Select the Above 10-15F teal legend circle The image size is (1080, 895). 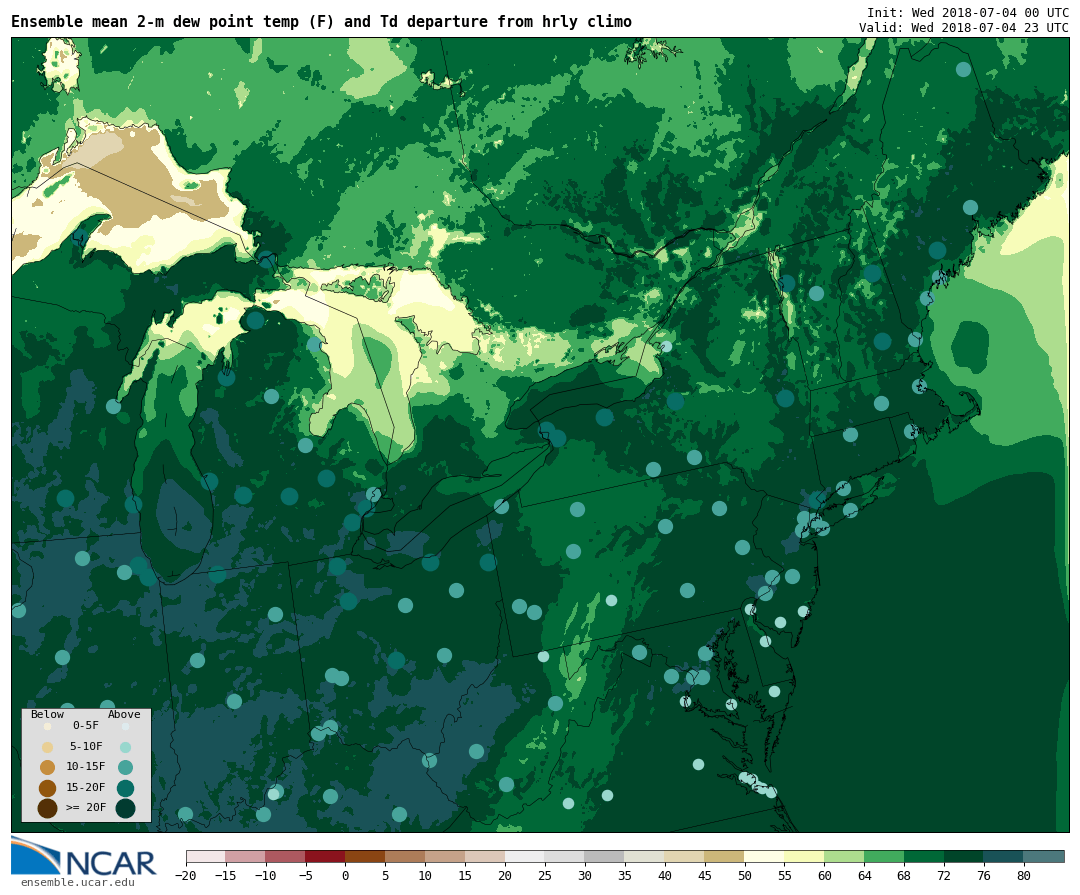click(x=125, y=767)
